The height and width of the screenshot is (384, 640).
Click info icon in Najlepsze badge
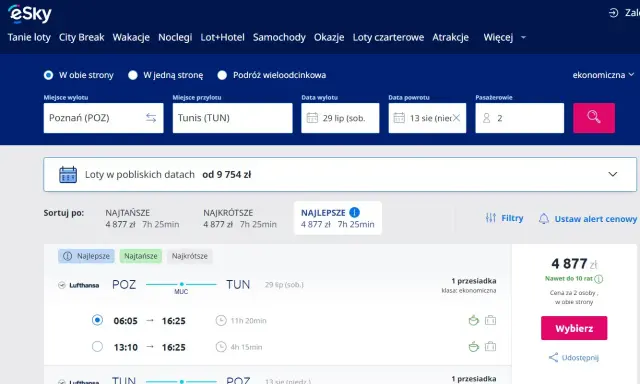pos(68,256)
